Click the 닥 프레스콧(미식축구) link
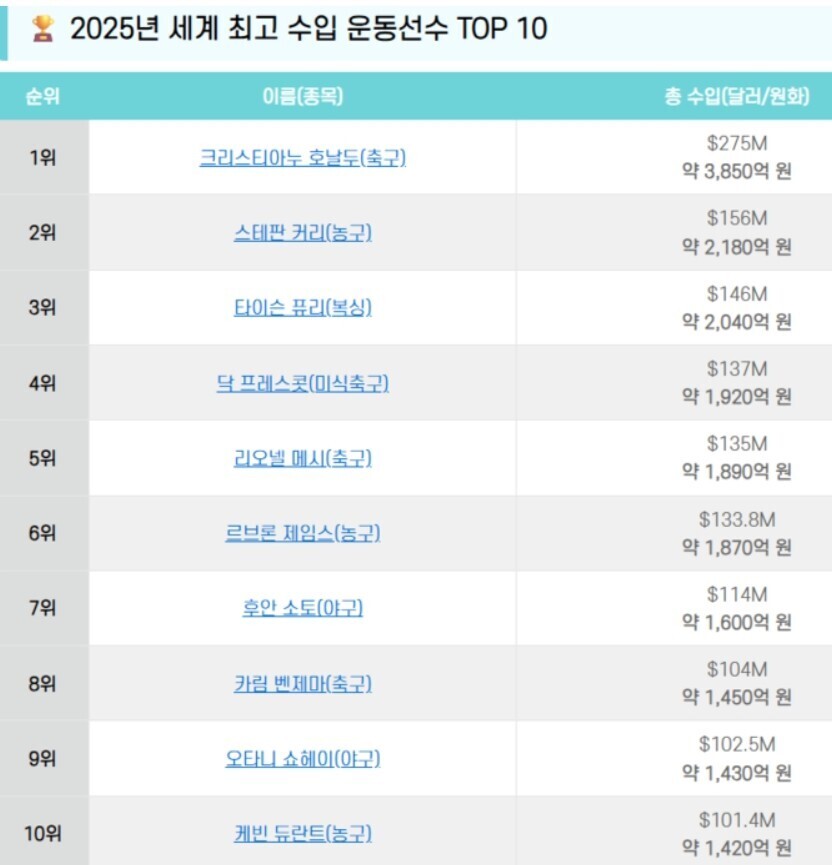The image size is (832, 865). [x=303, y=383]
